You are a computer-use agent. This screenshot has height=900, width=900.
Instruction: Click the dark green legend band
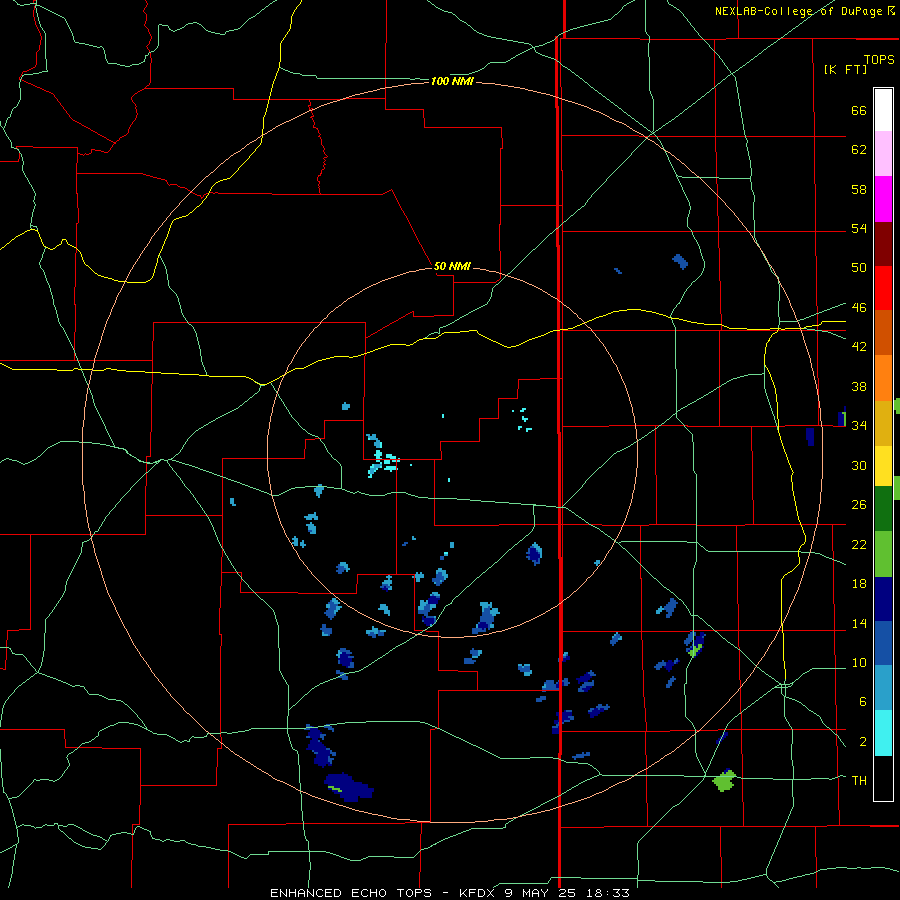tap(883, 508)
